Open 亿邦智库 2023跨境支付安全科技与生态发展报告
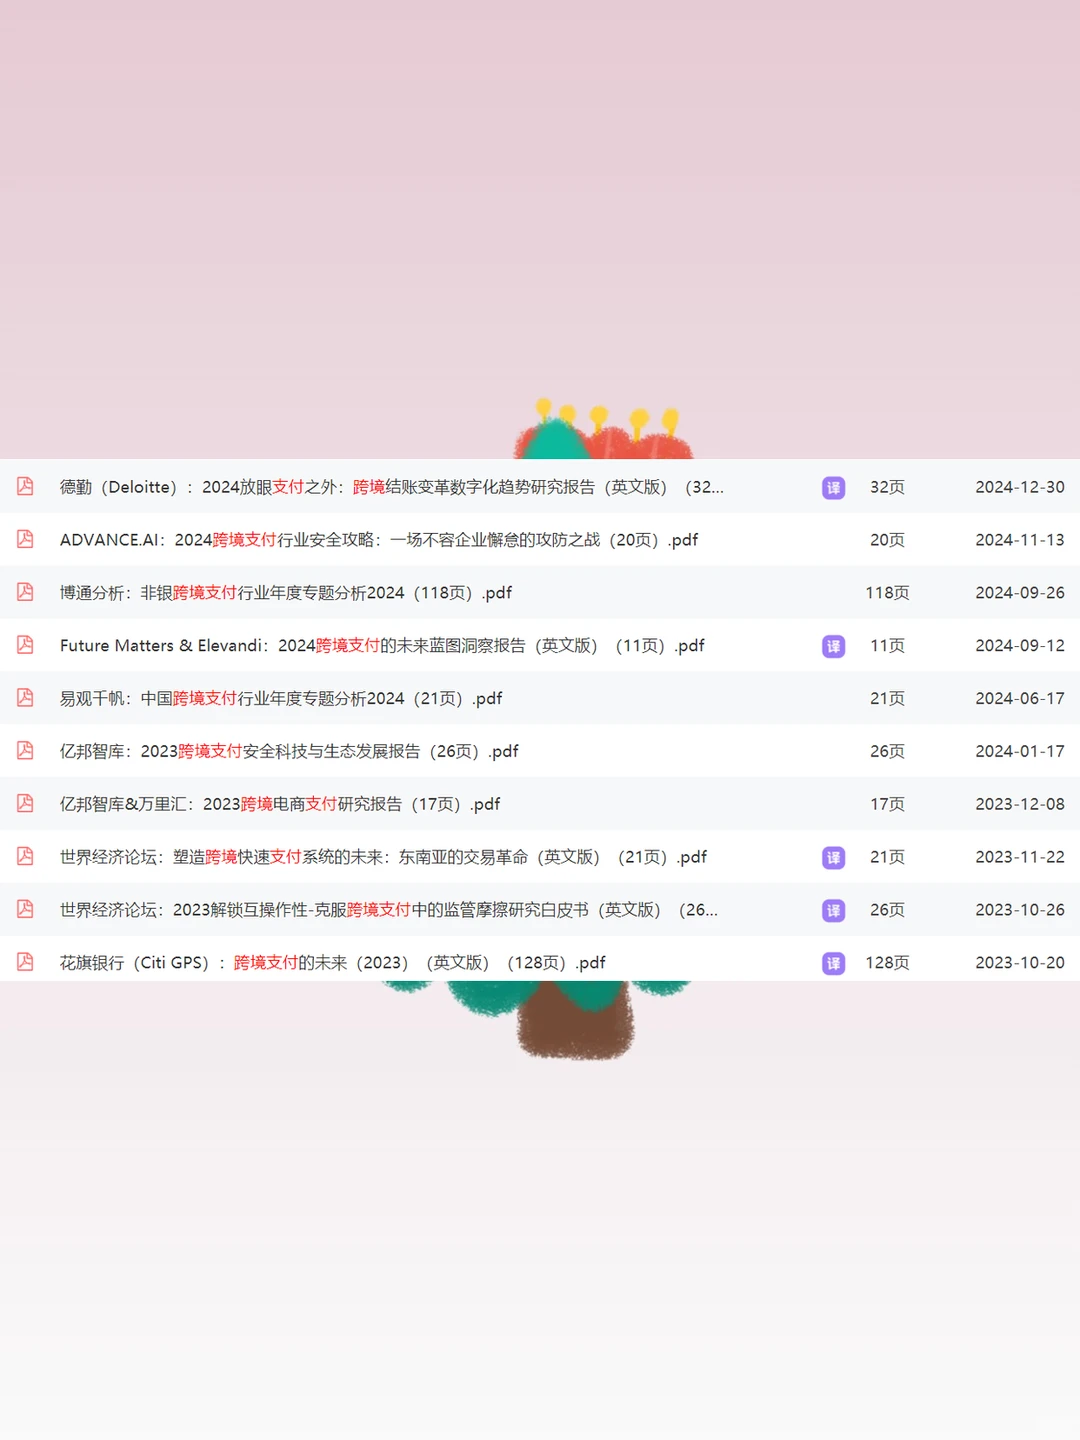Image resolution: width=1080 pixels, height=1440 pixels. click(x=289, y=751)
